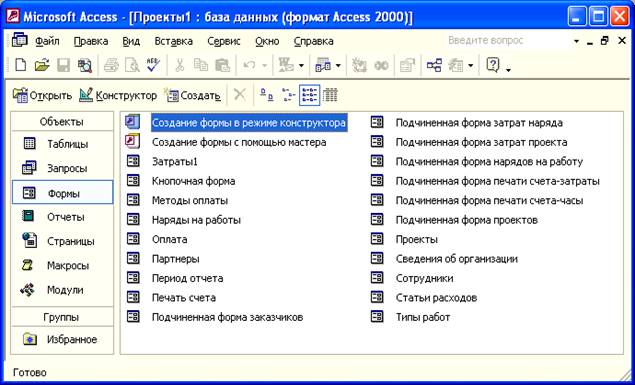Open the Правка menu

[91, 41]
